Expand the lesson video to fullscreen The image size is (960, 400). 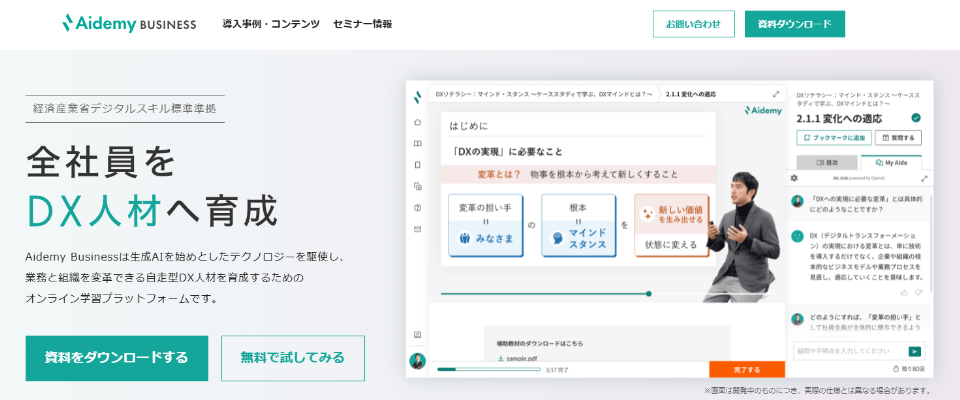coord(776,94)
